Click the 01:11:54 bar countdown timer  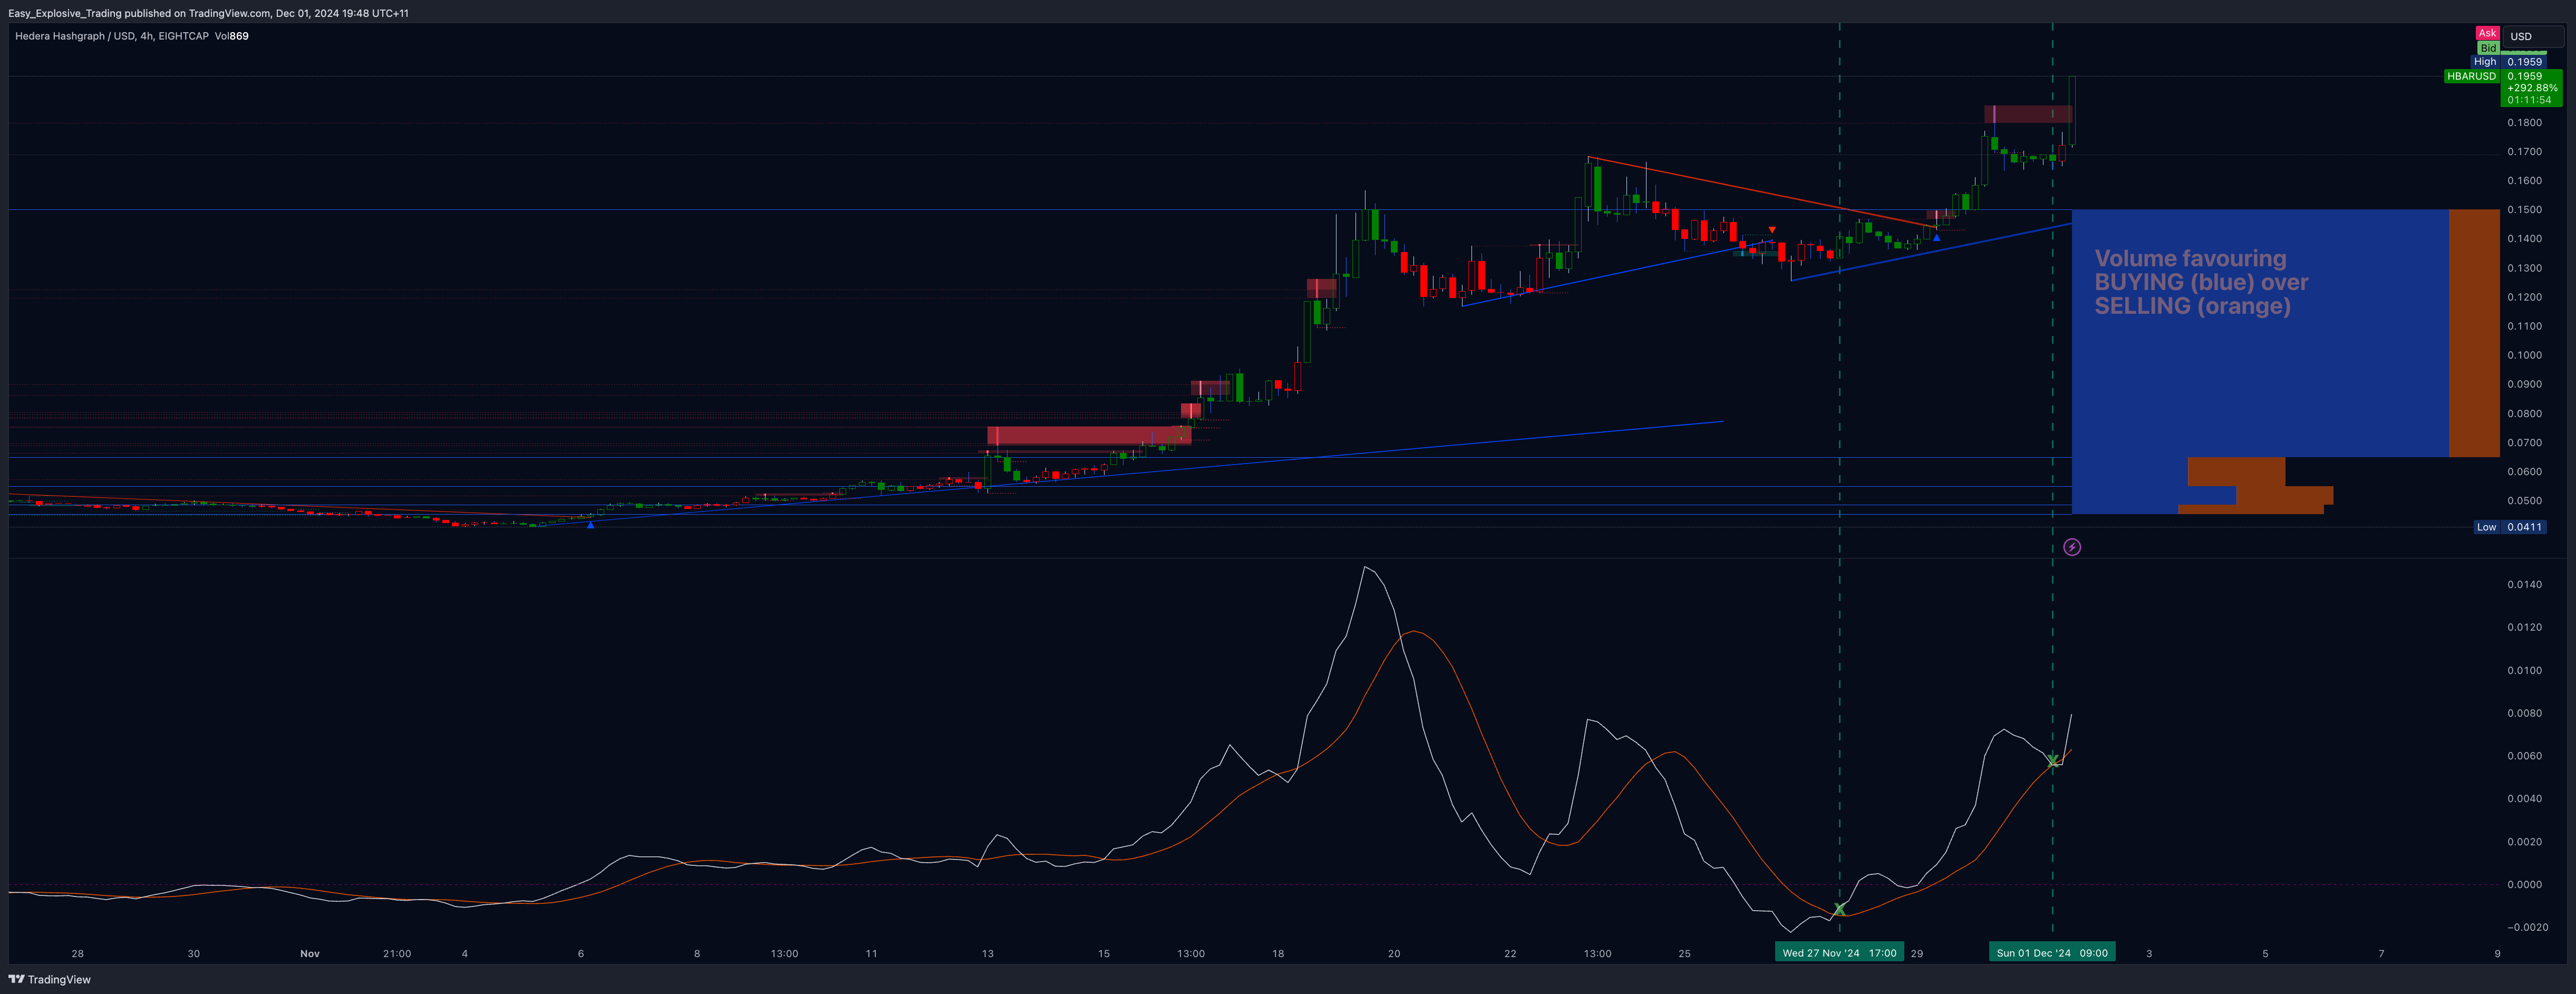click(2529, 100)
